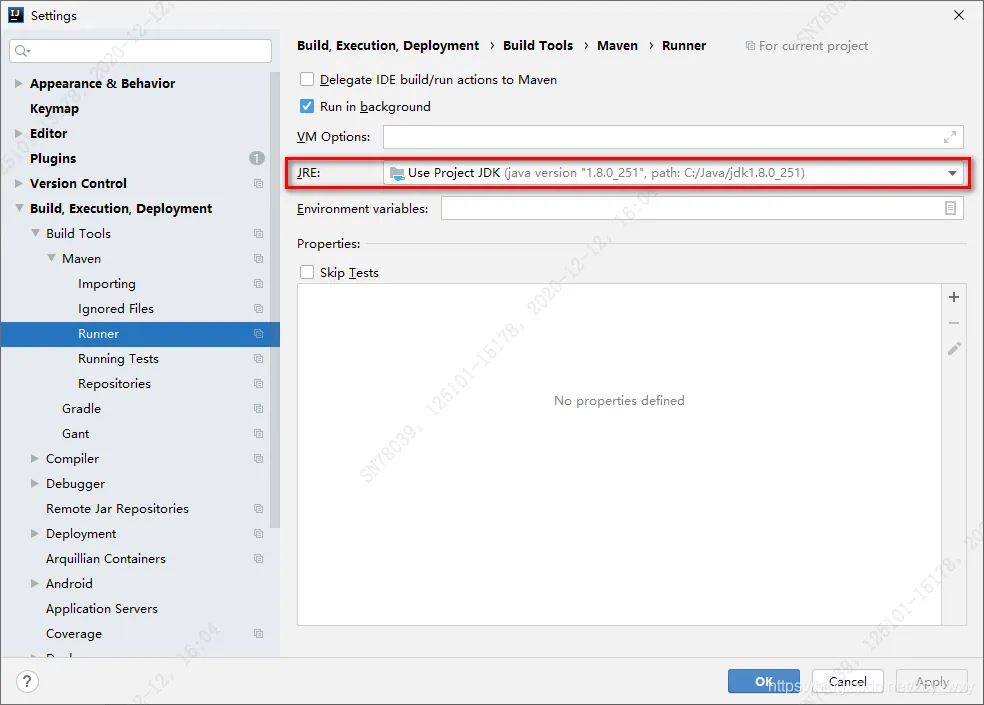
Task: Click the search magnifier icon
Action: click(x=23, y=51)
